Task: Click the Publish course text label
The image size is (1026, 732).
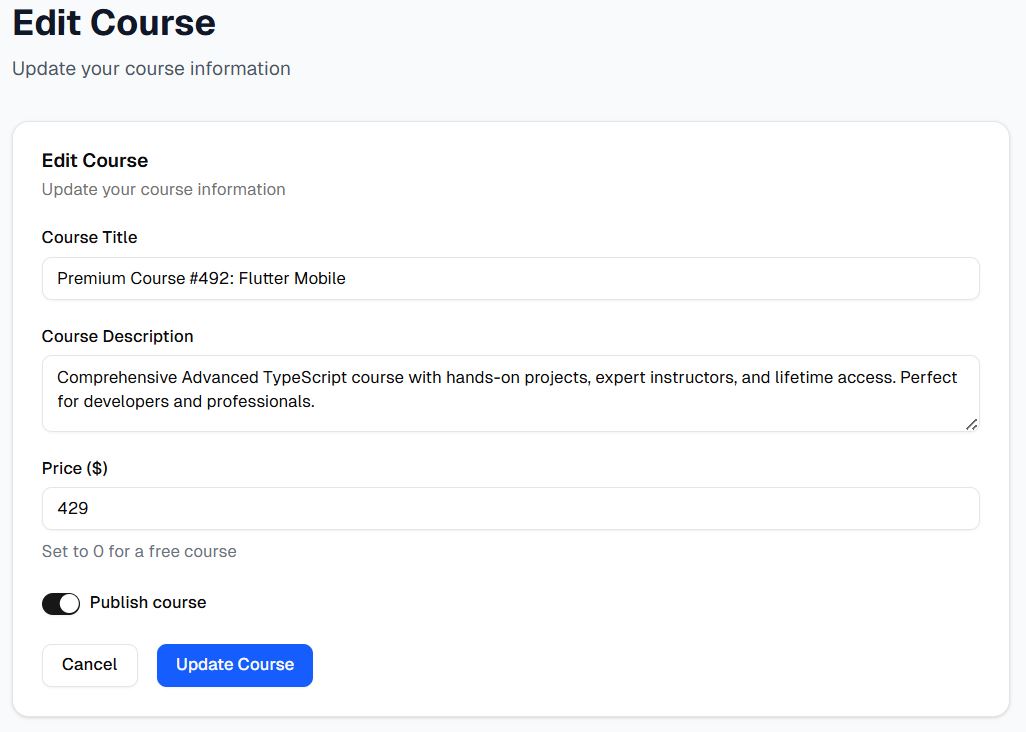Action: [x=147, y=602]
